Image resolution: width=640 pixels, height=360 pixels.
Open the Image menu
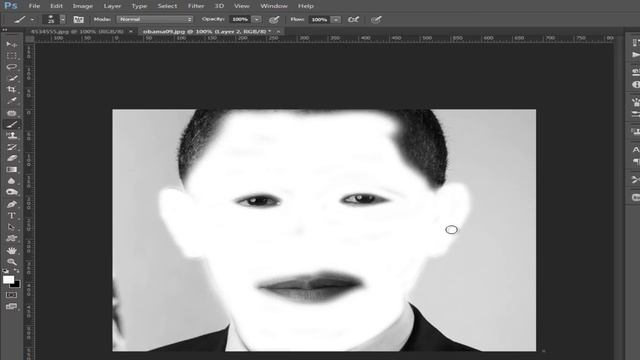tap(82, 6)
